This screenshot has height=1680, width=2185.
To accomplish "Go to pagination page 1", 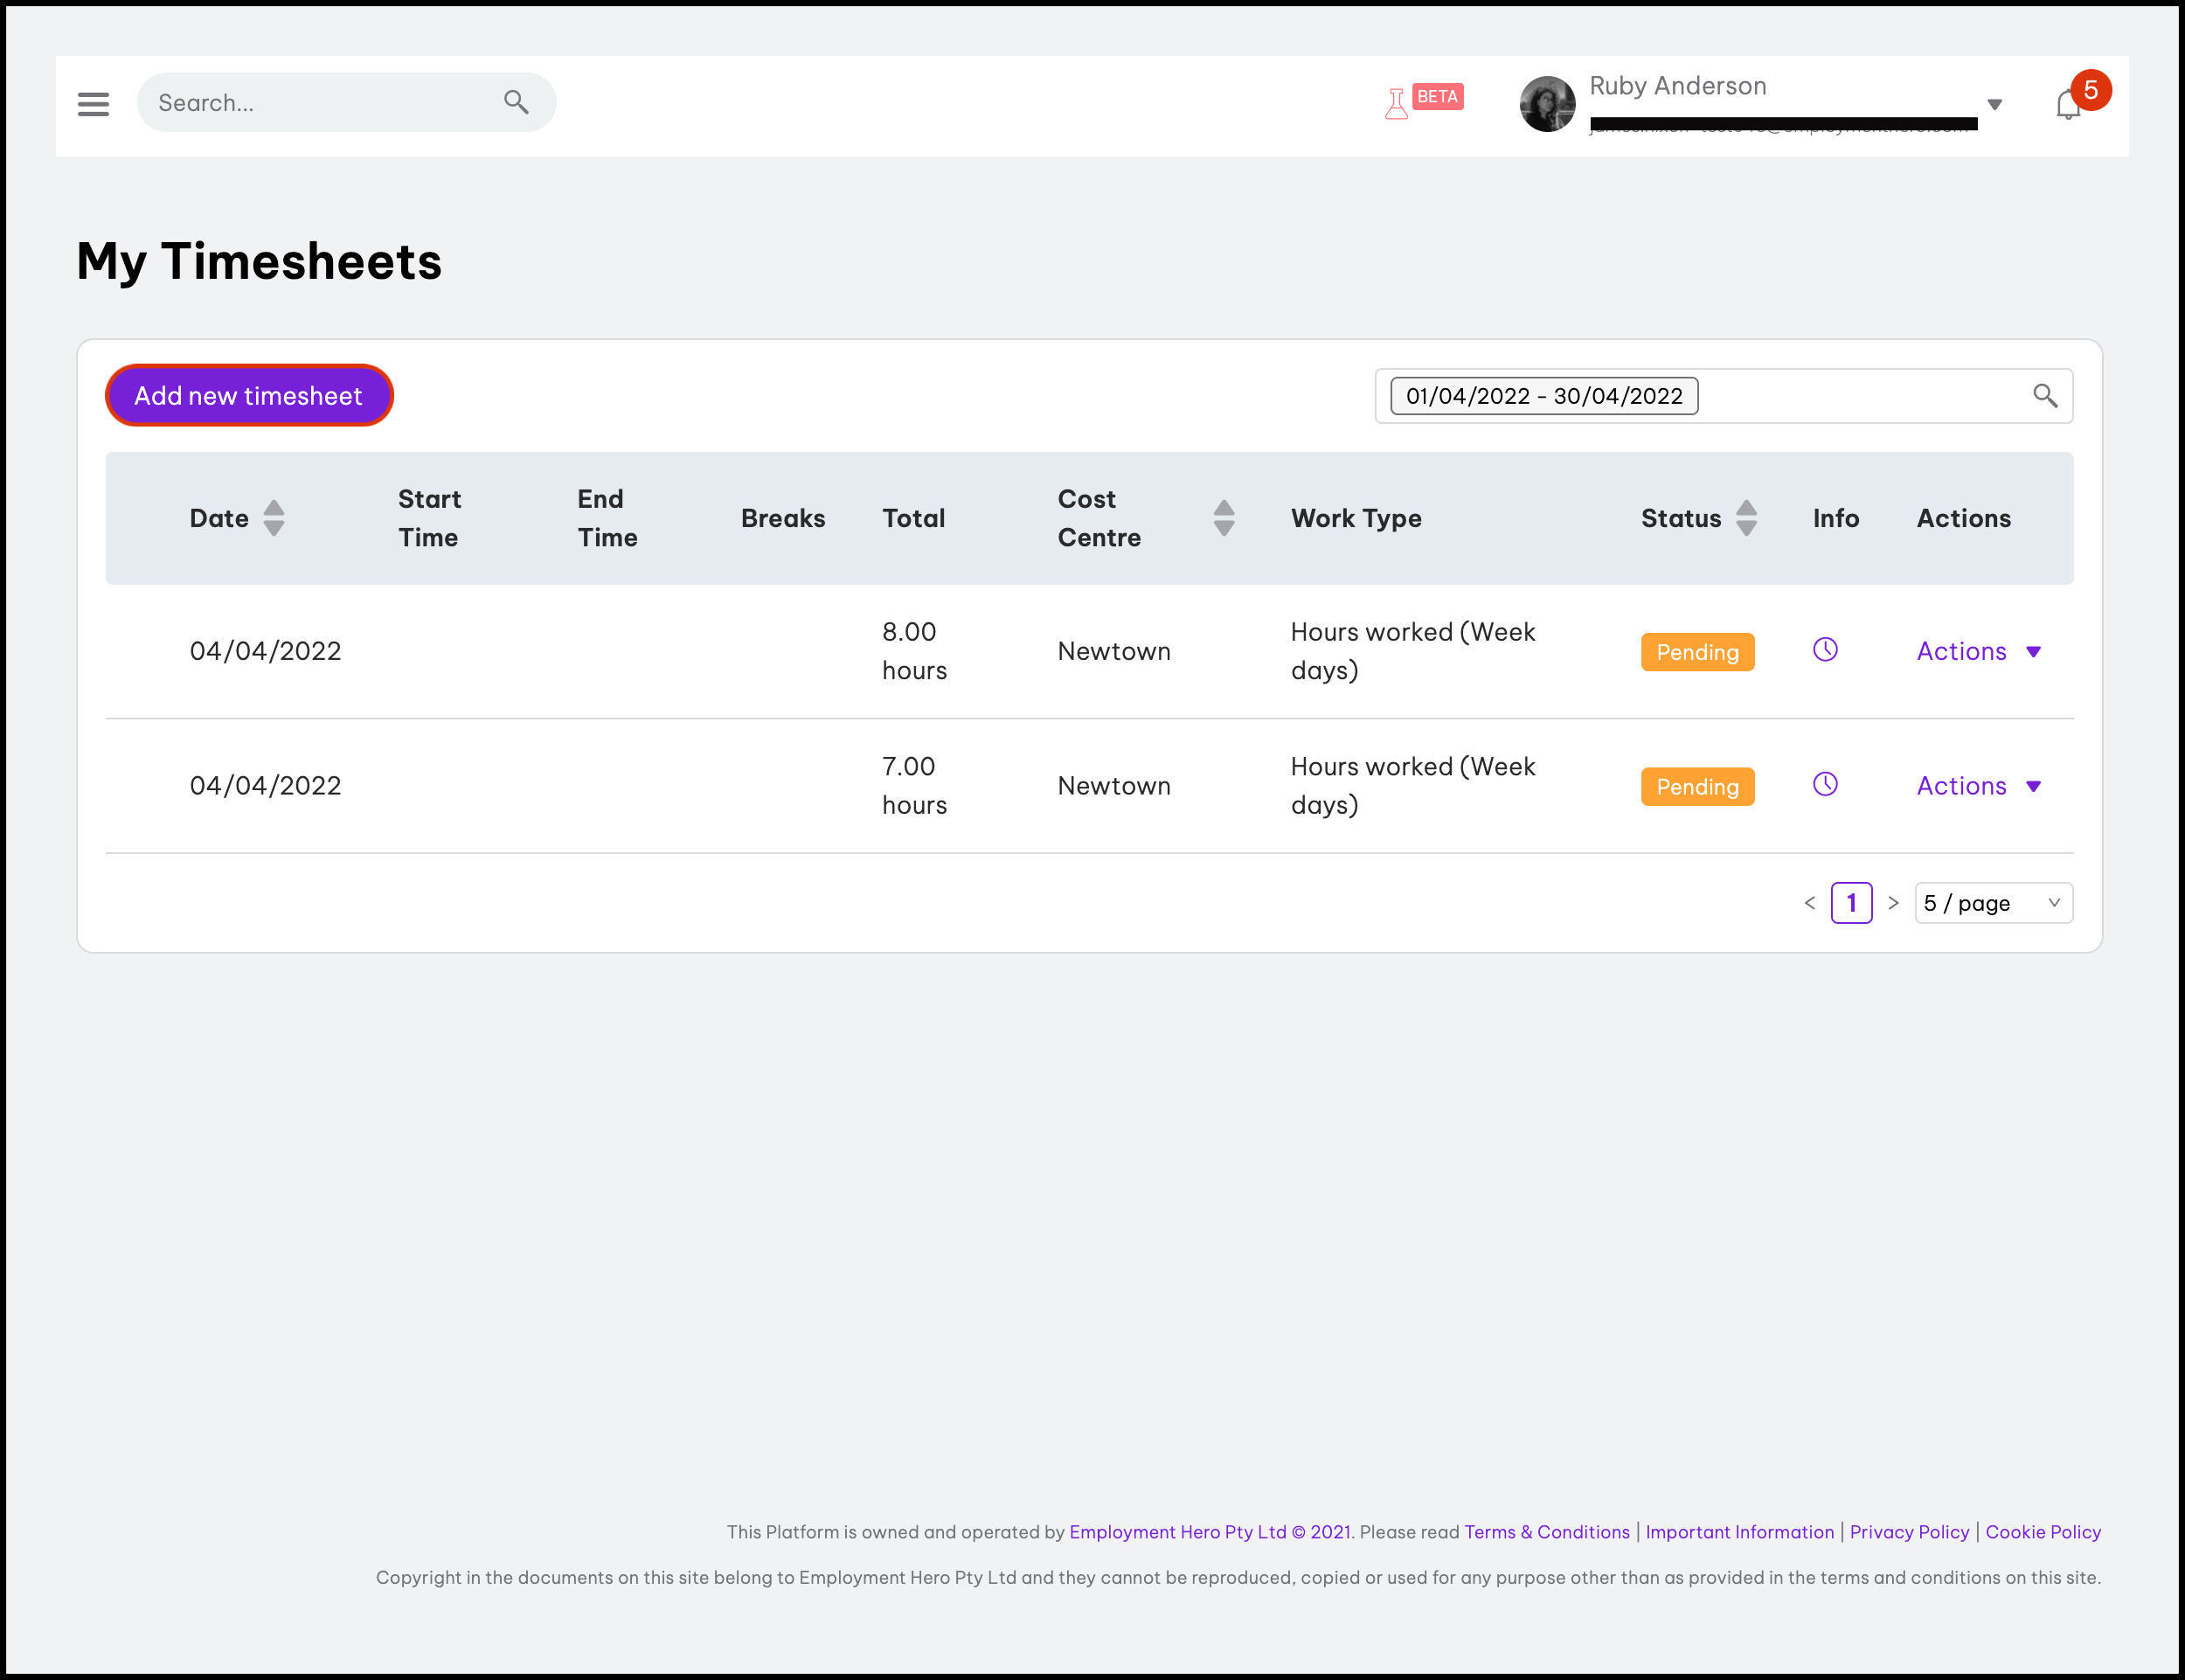I will coord(1851,903).
